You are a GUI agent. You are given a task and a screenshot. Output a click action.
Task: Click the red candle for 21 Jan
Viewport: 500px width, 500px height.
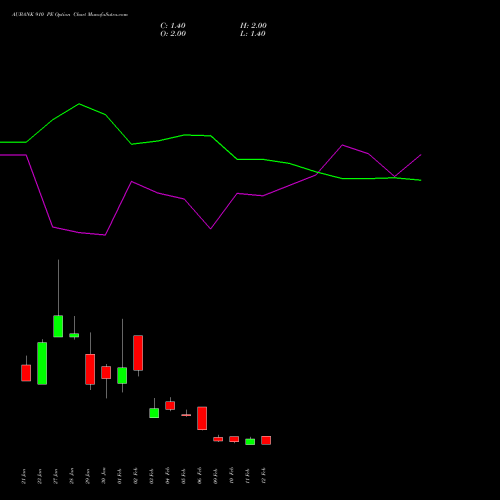point(26,373)
